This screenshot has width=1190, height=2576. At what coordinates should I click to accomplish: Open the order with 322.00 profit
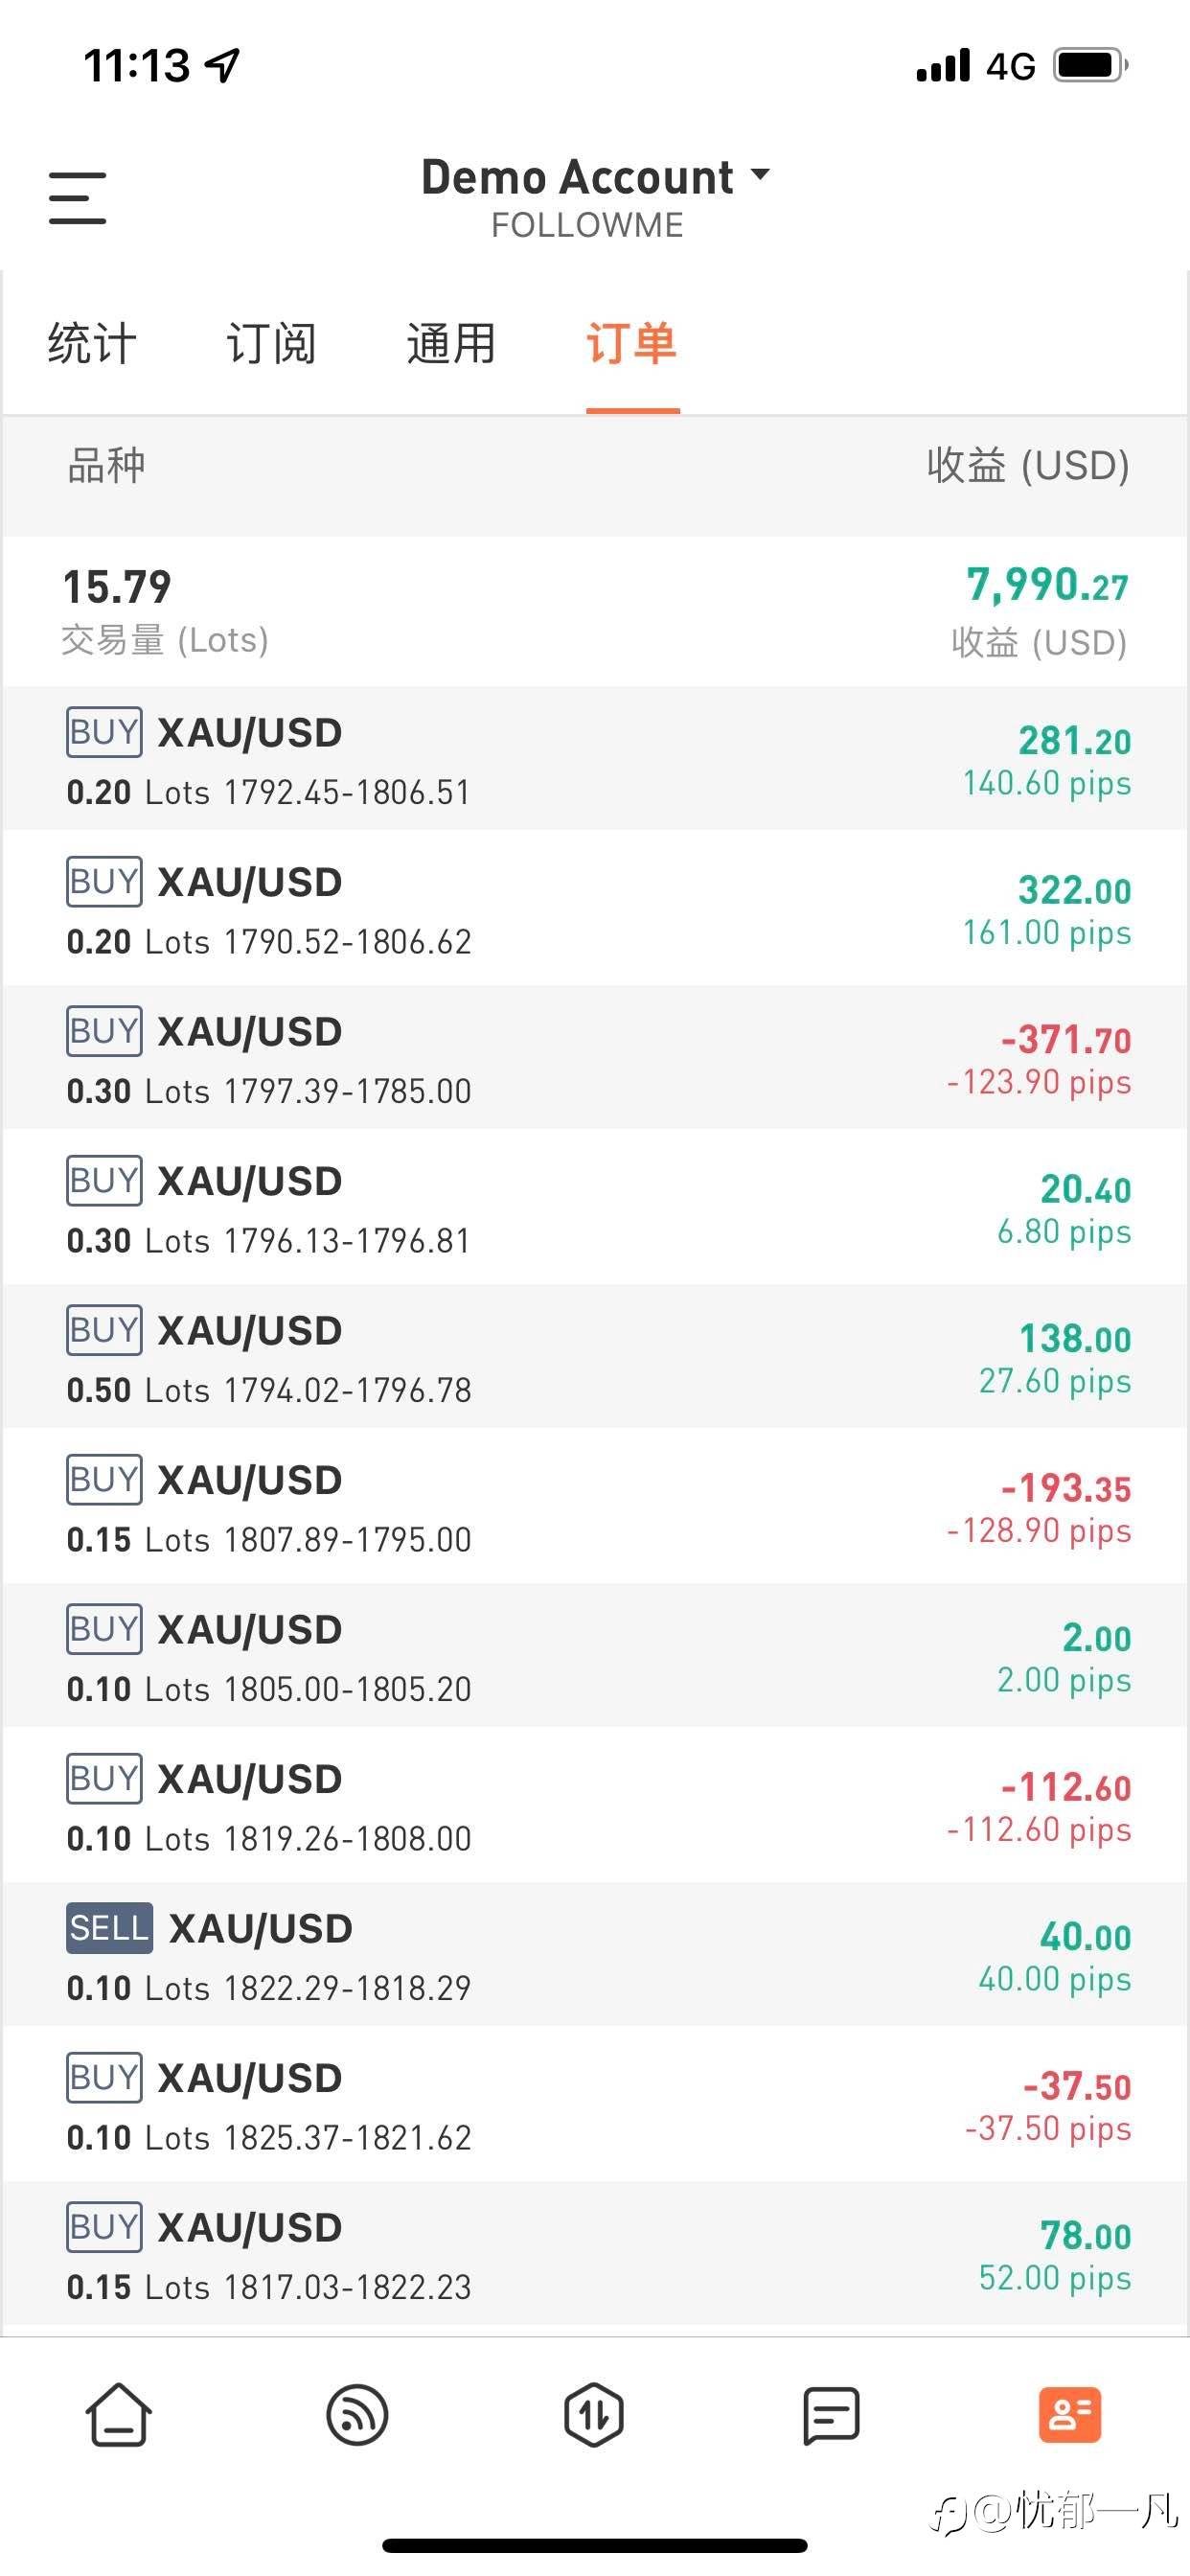point(594,909)
